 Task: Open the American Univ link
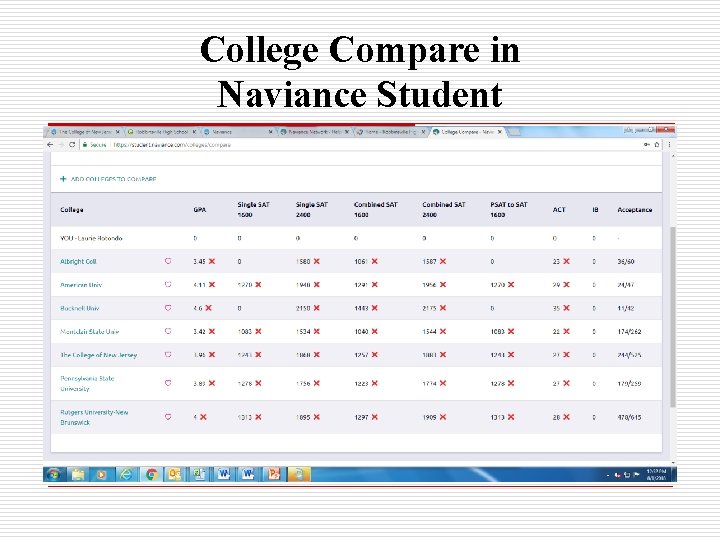[x=81, y=285]
